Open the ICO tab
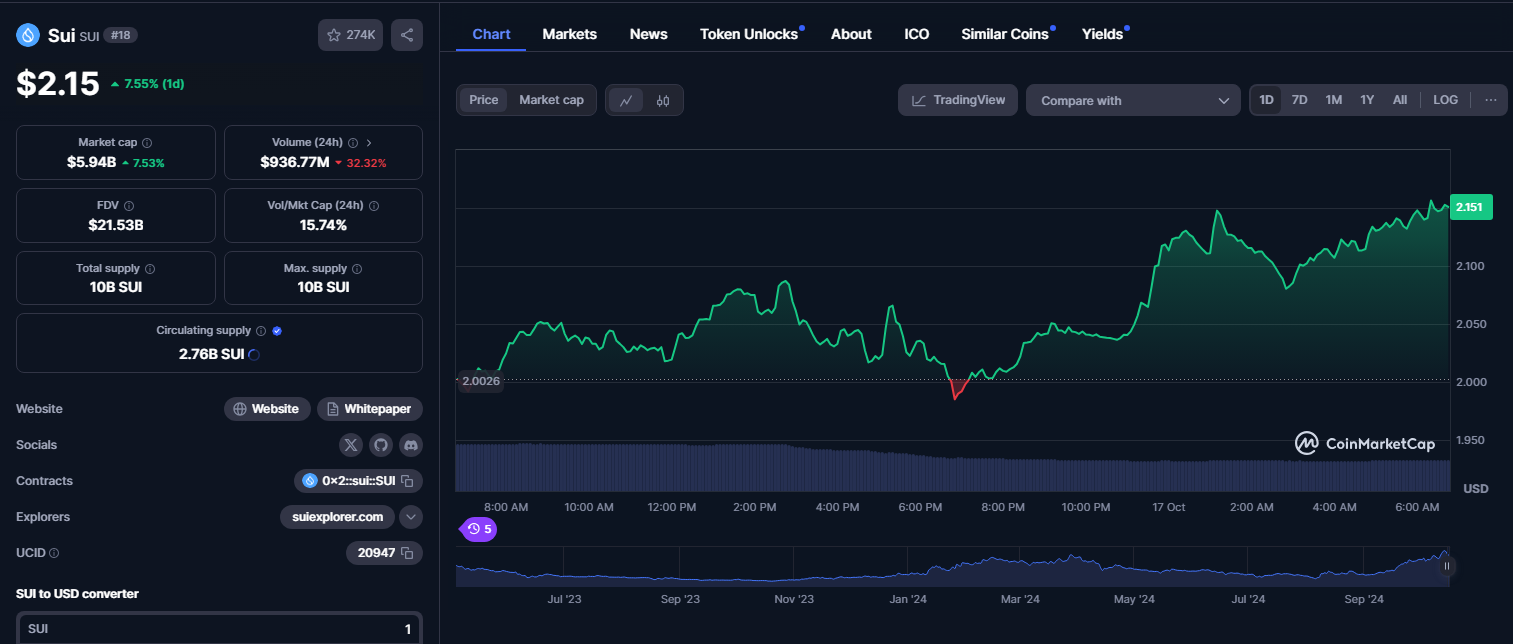The height and width of the screenshot is (644, 1513). [x=917, y=34]
